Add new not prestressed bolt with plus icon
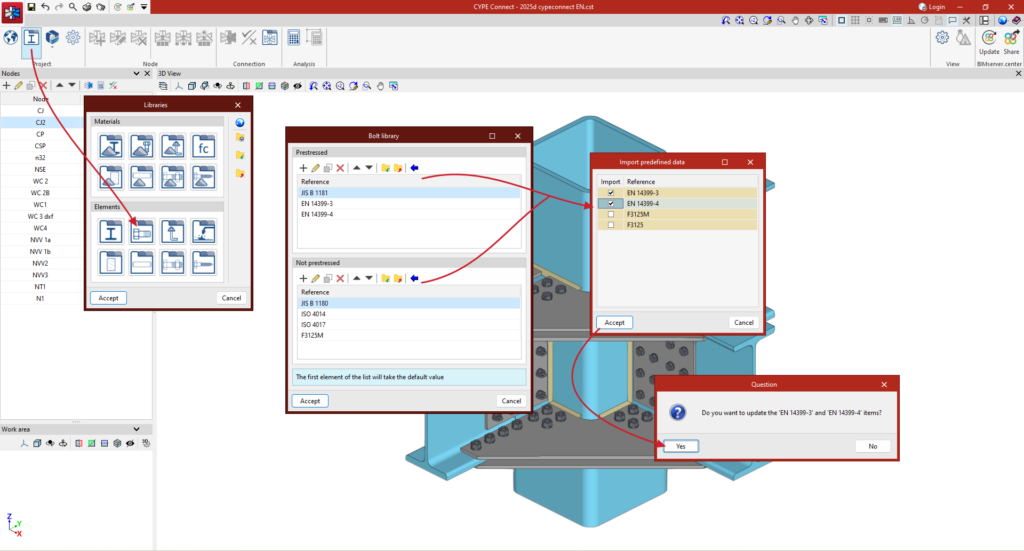The image size is (1024, 551). (x=303, y=278)
